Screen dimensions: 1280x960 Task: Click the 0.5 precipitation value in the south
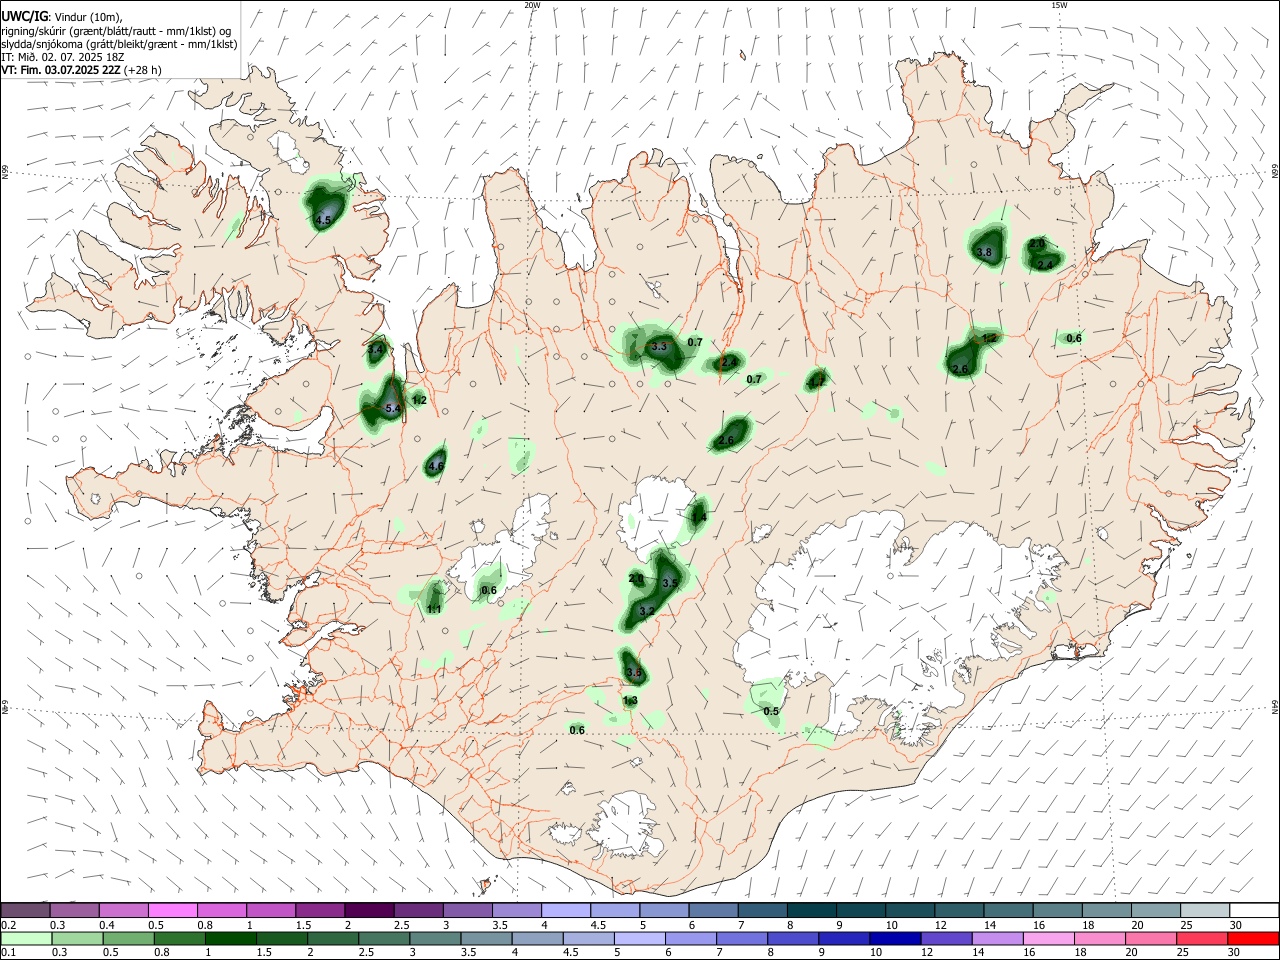[771, 712]
